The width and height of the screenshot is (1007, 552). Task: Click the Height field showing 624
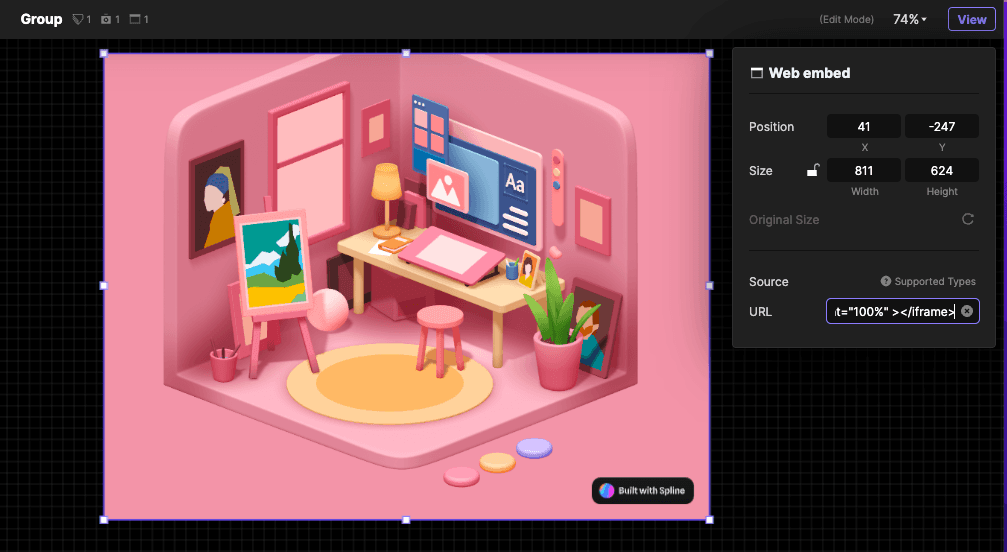pos(941,171)
